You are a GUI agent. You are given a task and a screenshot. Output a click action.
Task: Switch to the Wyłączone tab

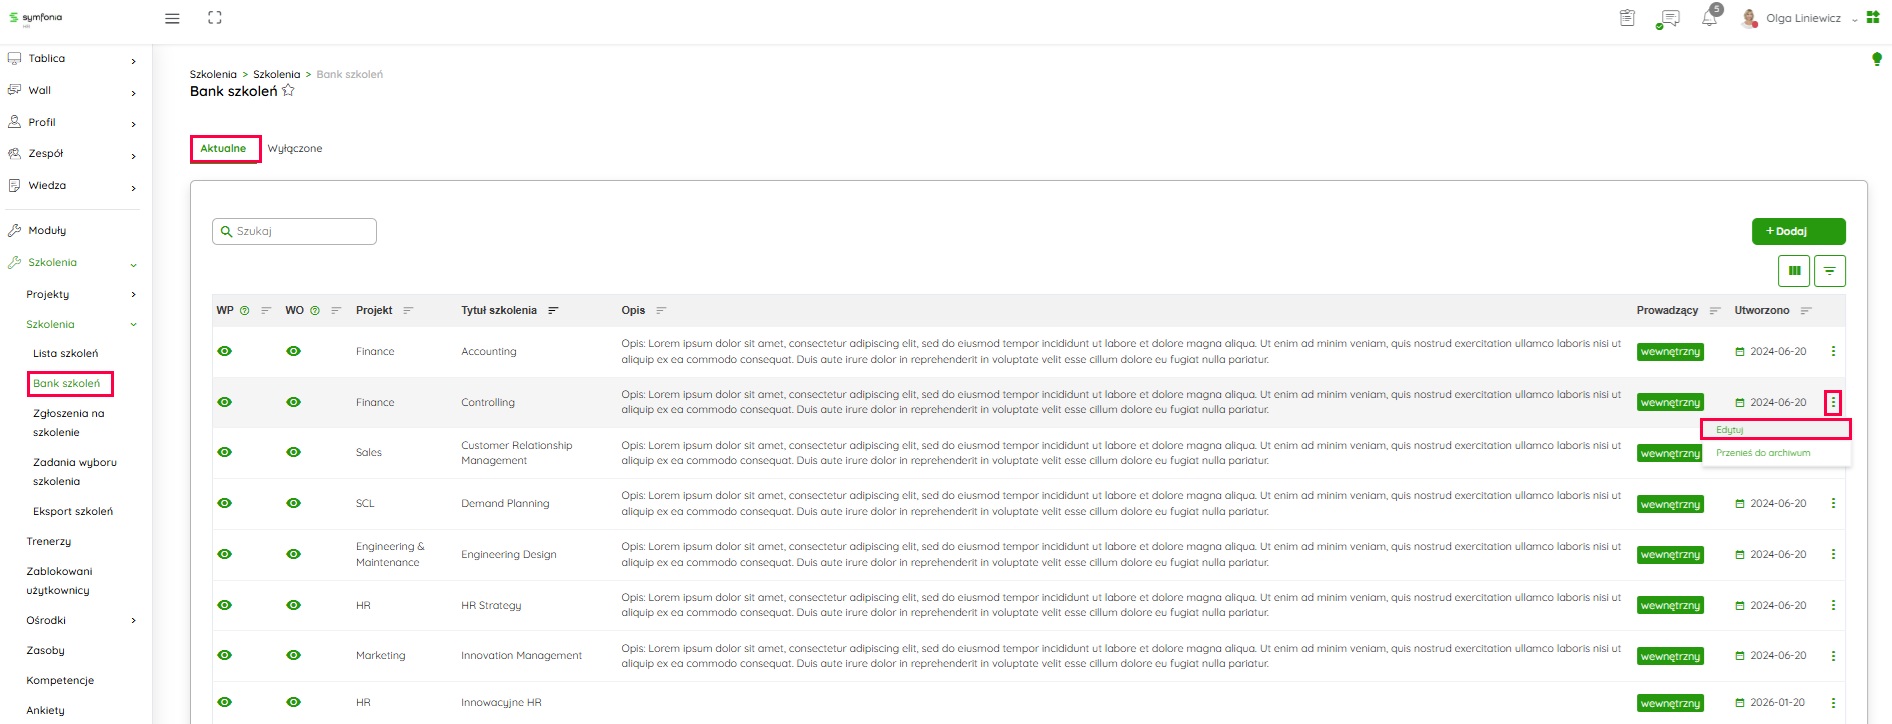coord(294,149)
